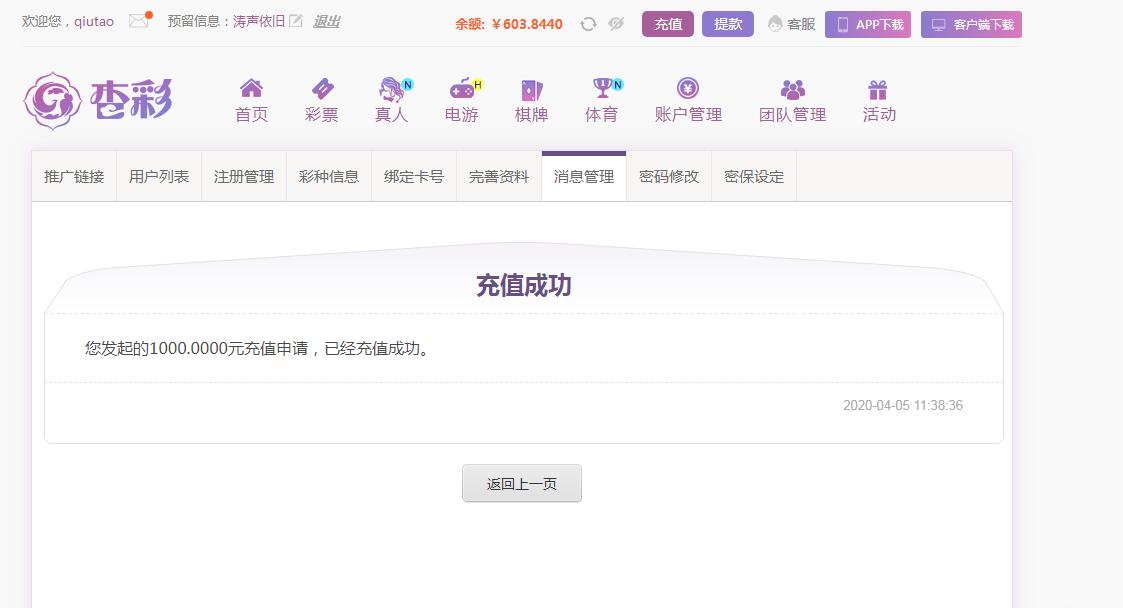The height and width of the screenshot is (608, 1123).
Task: Click the 客户端下载 button
Action: [x=971, y=24]
